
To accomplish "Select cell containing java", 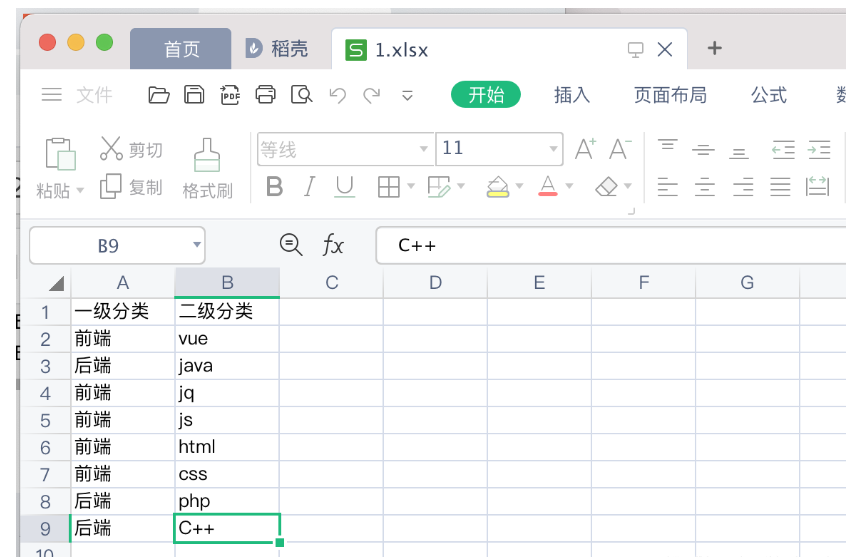I will pyautogui.click(x=227, y=365).
